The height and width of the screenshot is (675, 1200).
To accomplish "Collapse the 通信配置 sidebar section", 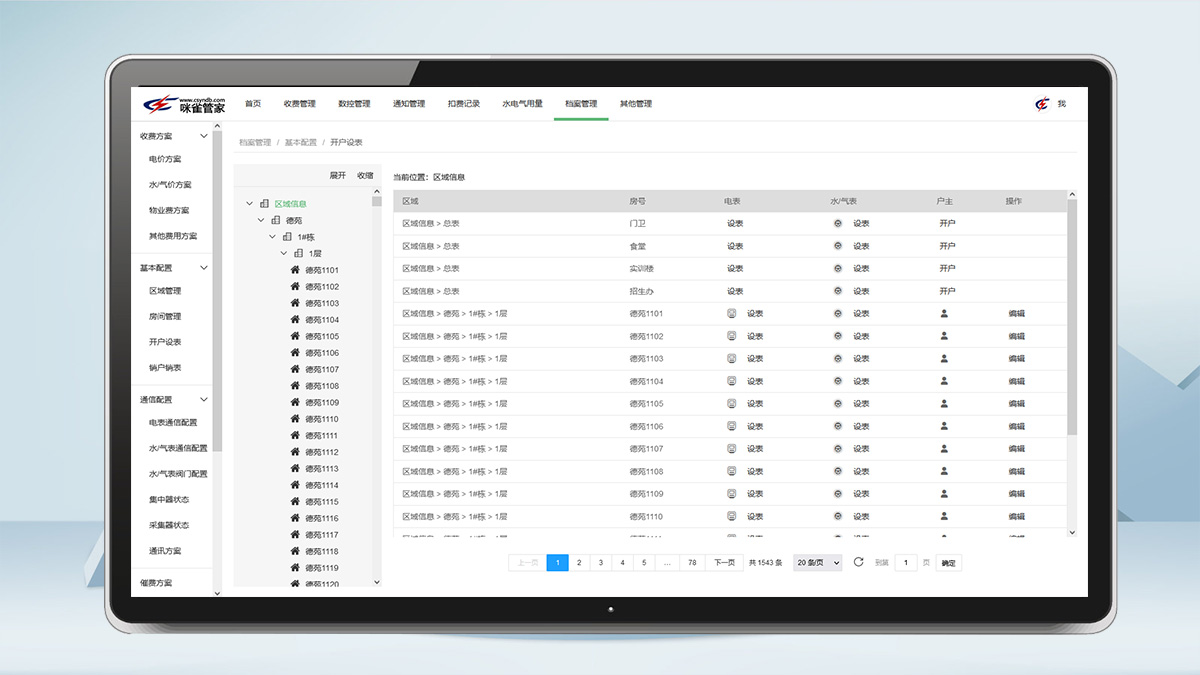I will click(x=204, y=400).
